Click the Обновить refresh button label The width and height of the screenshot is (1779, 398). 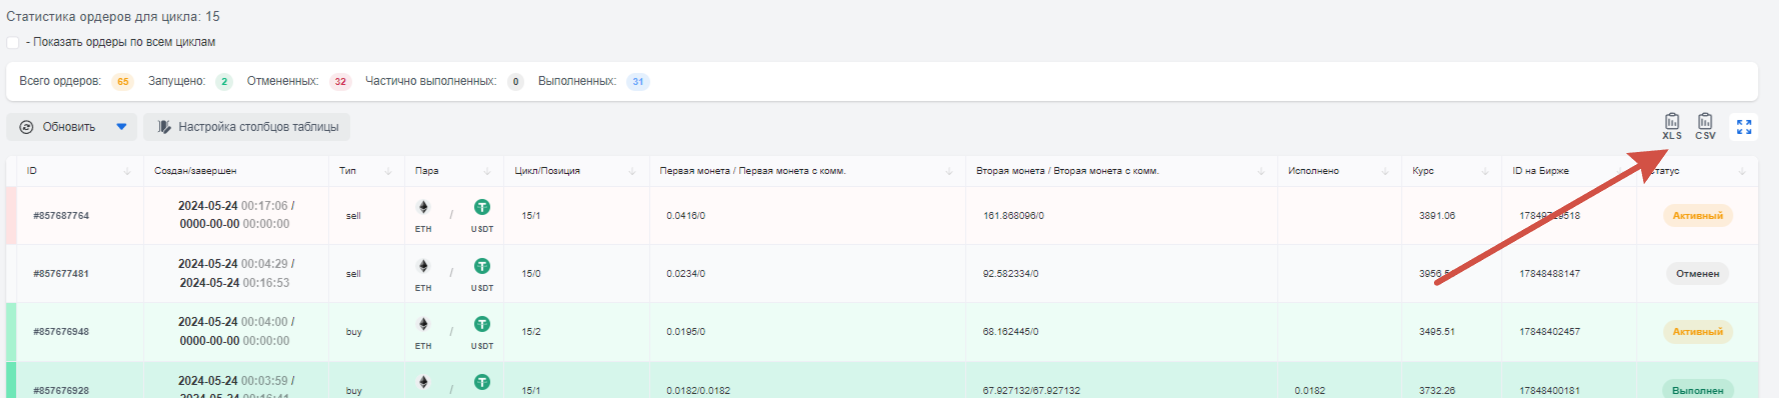pyautogui.click(x=69, y=127)
